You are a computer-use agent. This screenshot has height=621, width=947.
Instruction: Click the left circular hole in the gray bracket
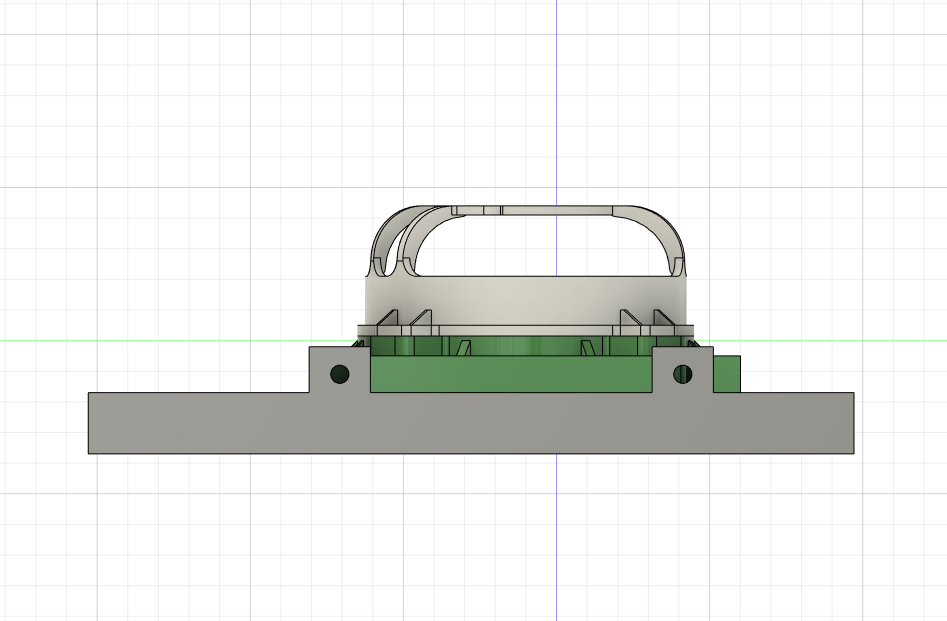pyautogui.click(x=340, y=374)
